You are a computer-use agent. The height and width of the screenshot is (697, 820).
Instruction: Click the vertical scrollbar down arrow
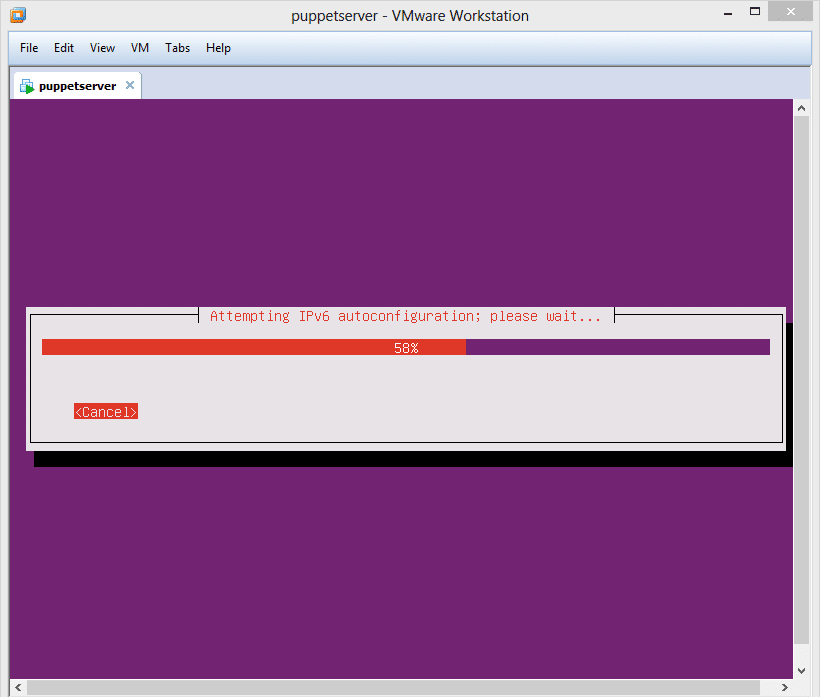click(801, 670)
